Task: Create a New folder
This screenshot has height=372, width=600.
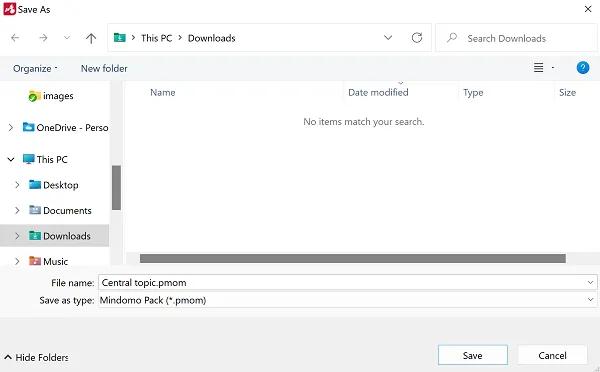Action: [104, 69]
